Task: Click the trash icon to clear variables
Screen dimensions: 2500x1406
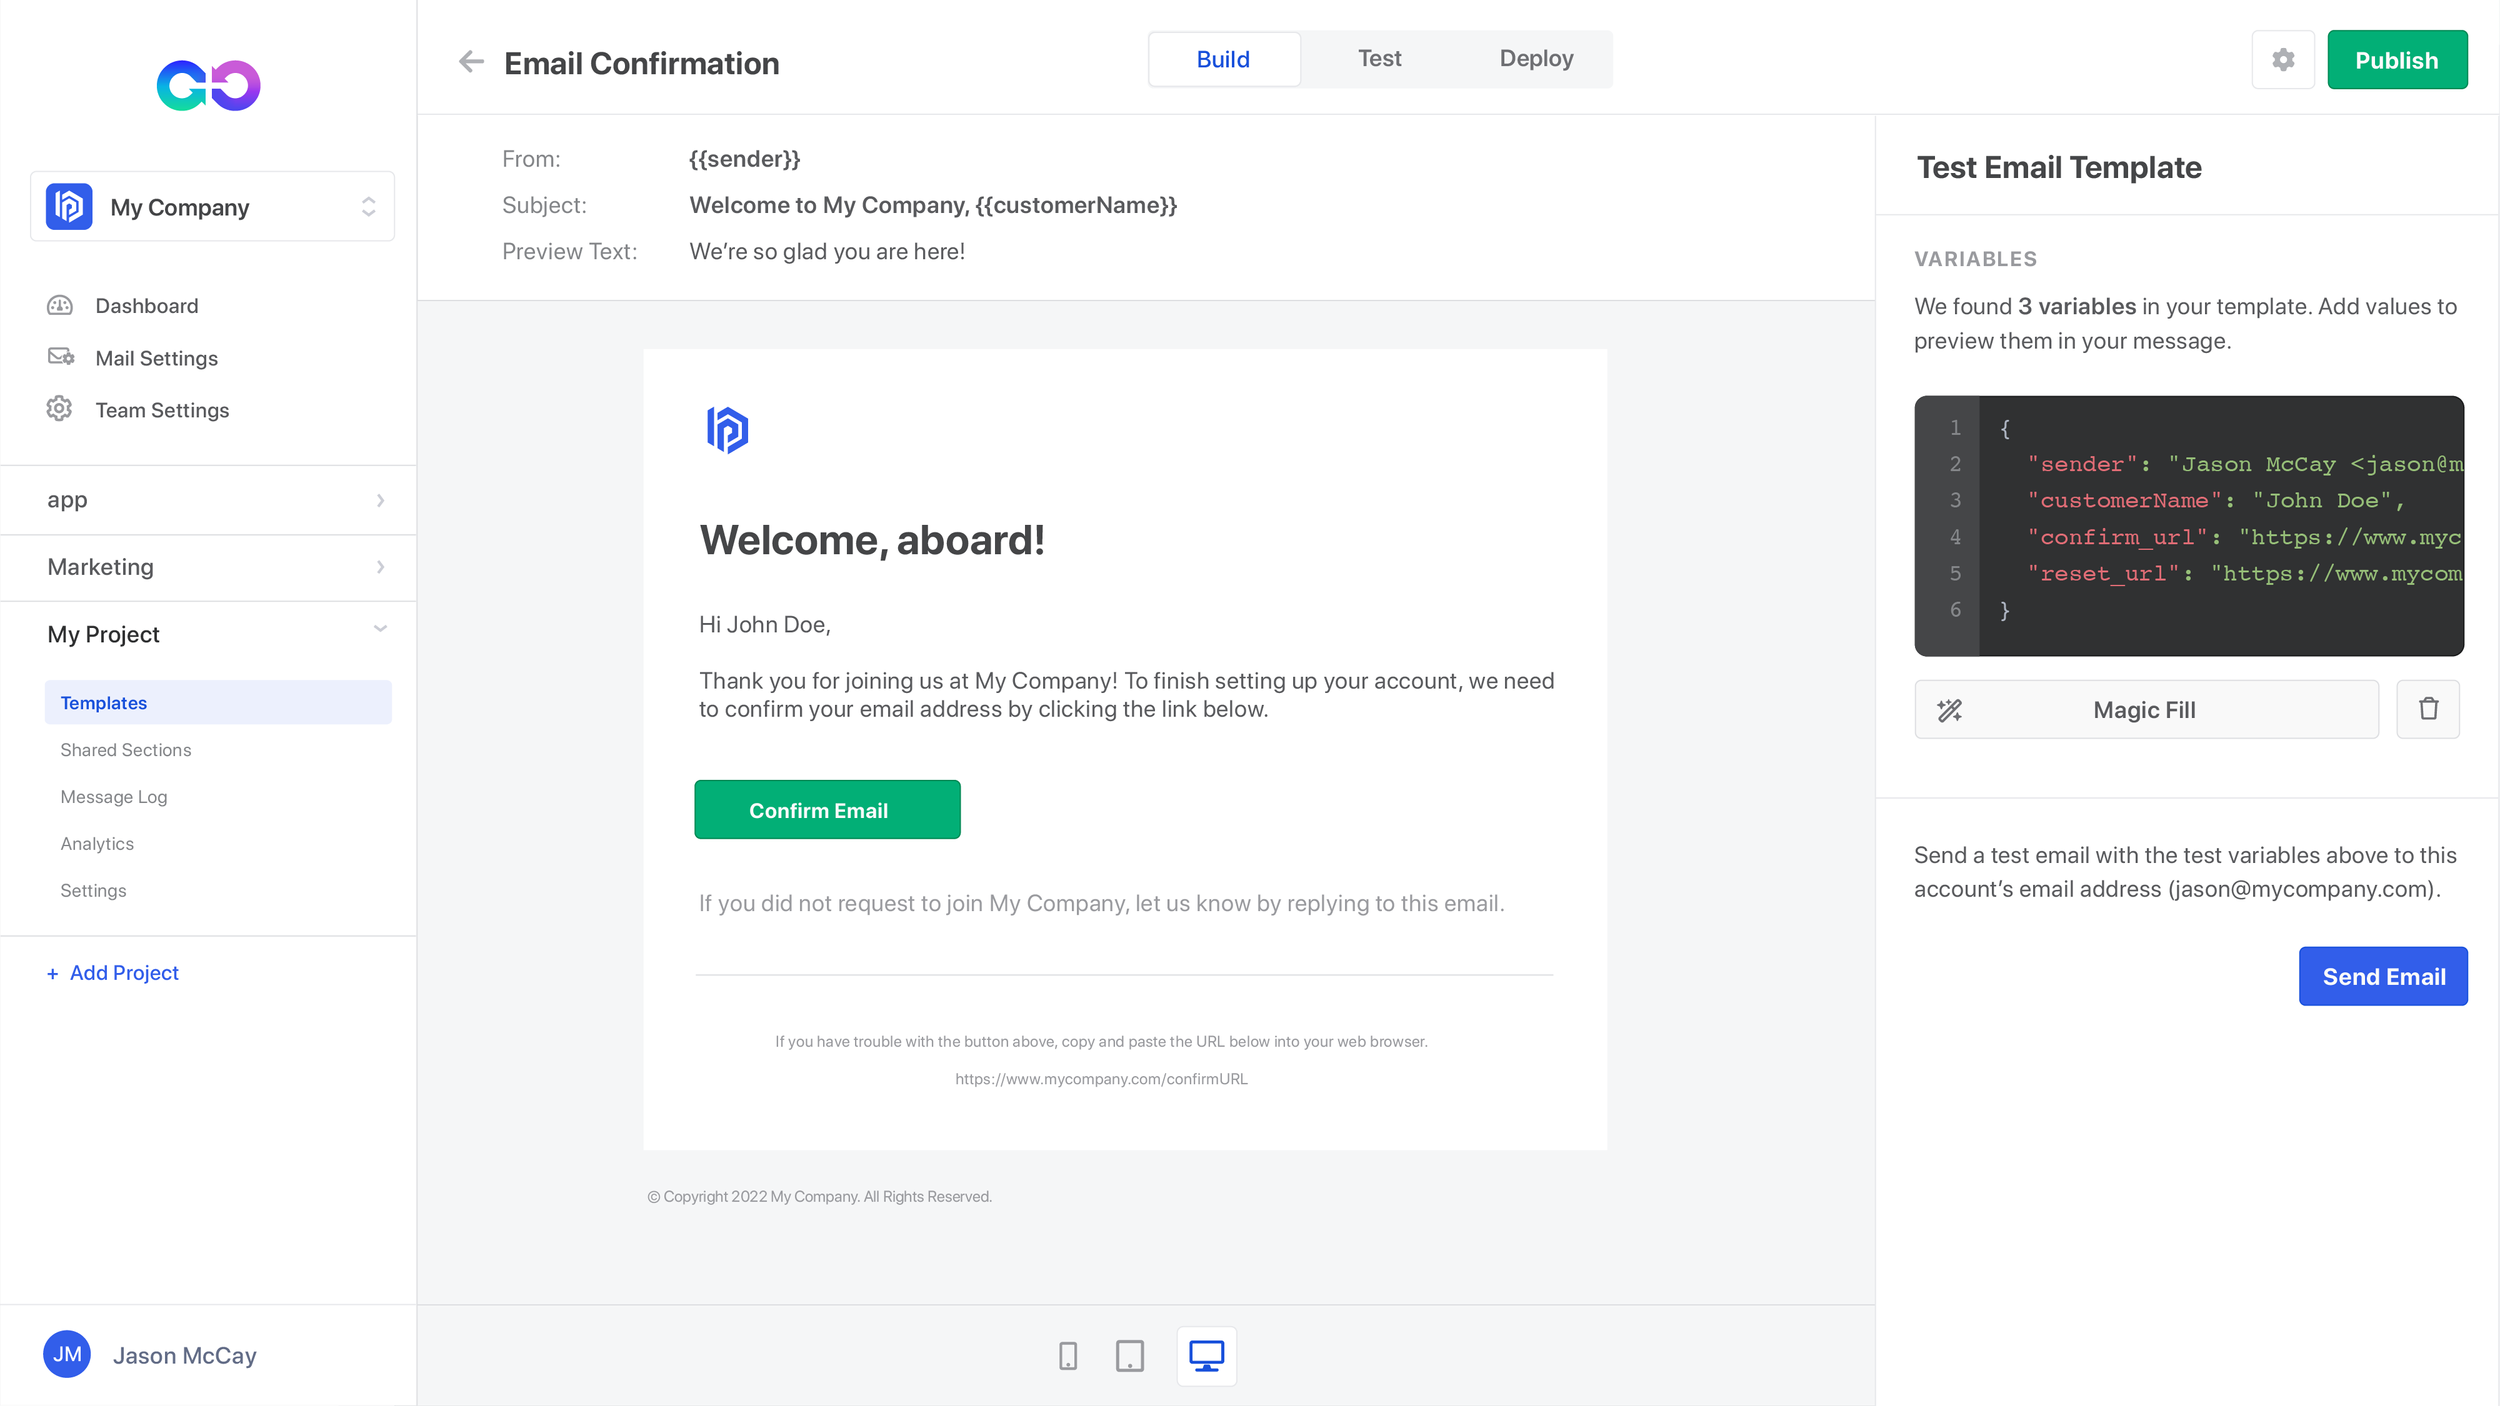Action: 2427,709
